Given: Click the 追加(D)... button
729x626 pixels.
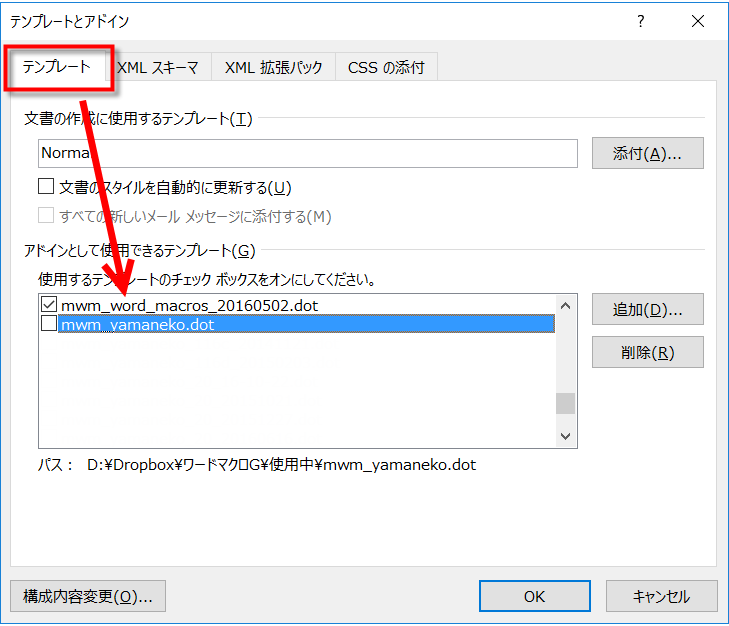Looking at the screenshot, I should coord(647,309).
